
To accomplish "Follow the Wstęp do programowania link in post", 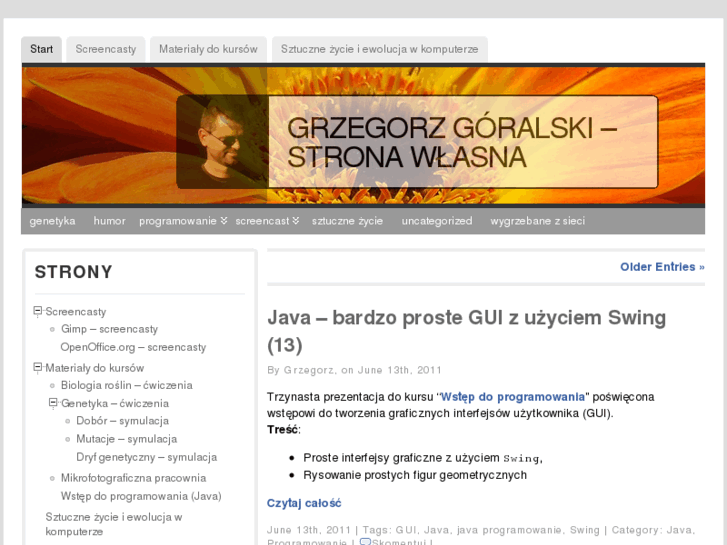I will click(x=512, y=397).
